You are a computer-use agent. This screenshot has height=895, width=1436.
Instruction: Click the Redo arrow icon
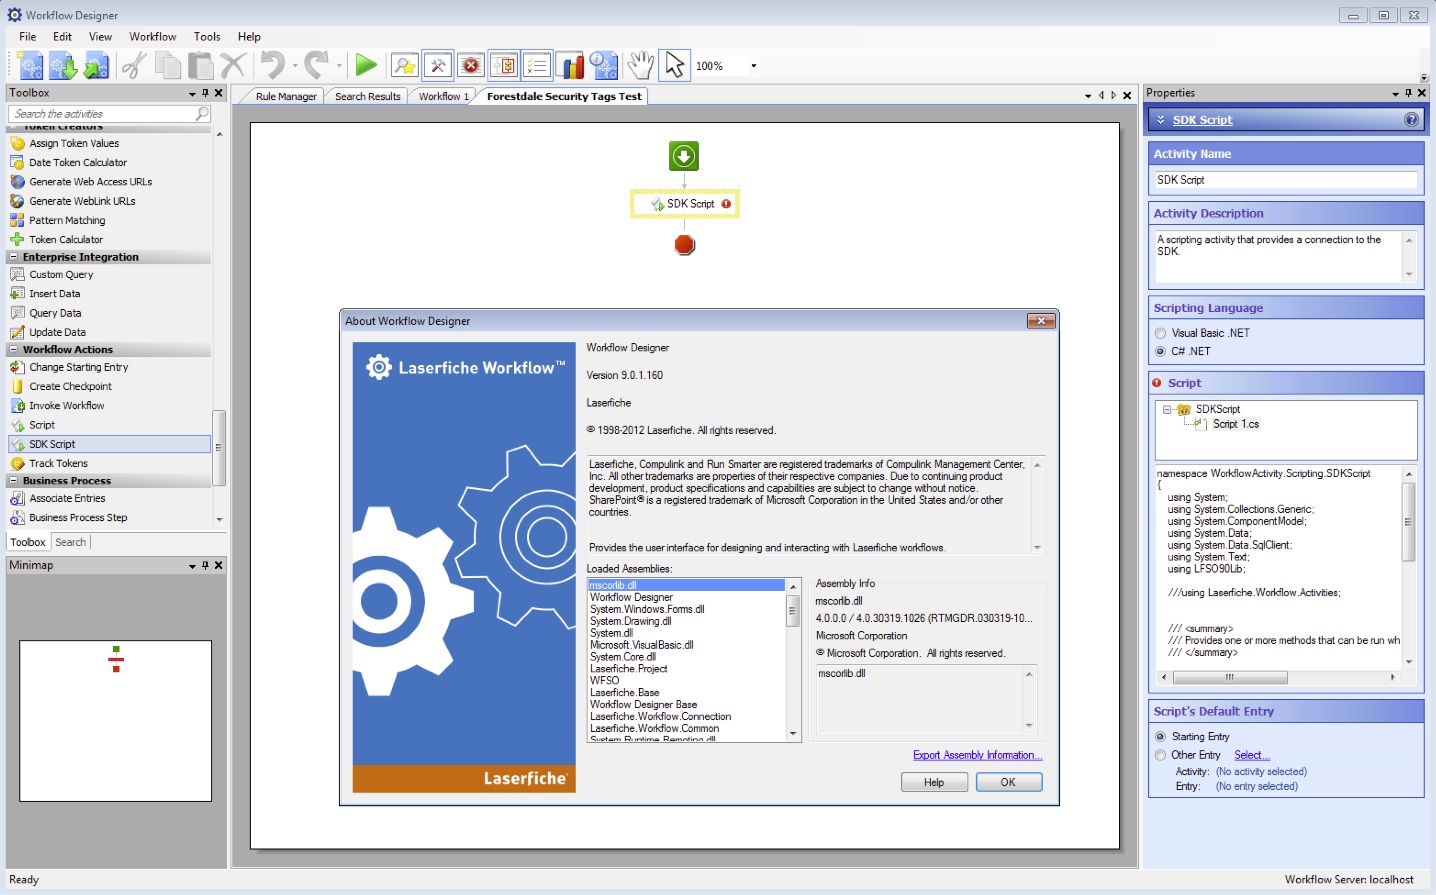tap(316, 66)
